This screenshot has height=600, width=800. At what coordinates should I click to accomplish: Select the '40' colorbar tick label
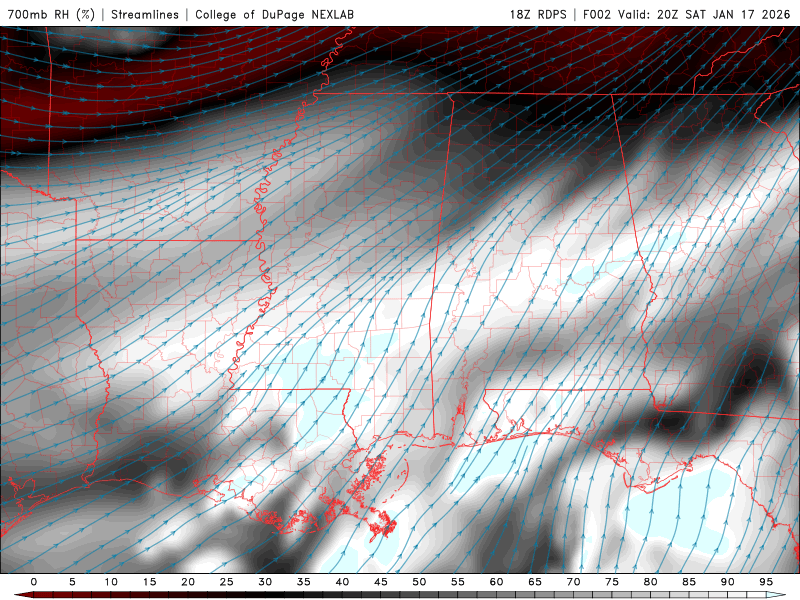point(342,582)
